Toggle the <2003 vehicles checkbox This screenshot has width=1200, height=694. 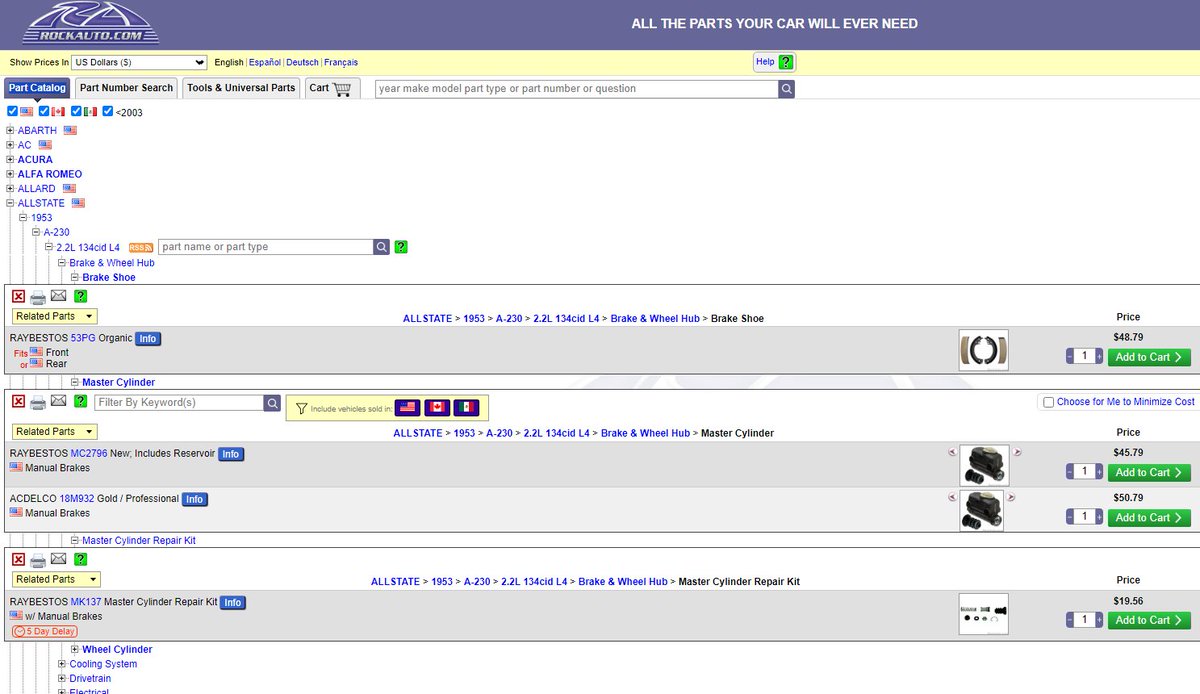point(108,111)
